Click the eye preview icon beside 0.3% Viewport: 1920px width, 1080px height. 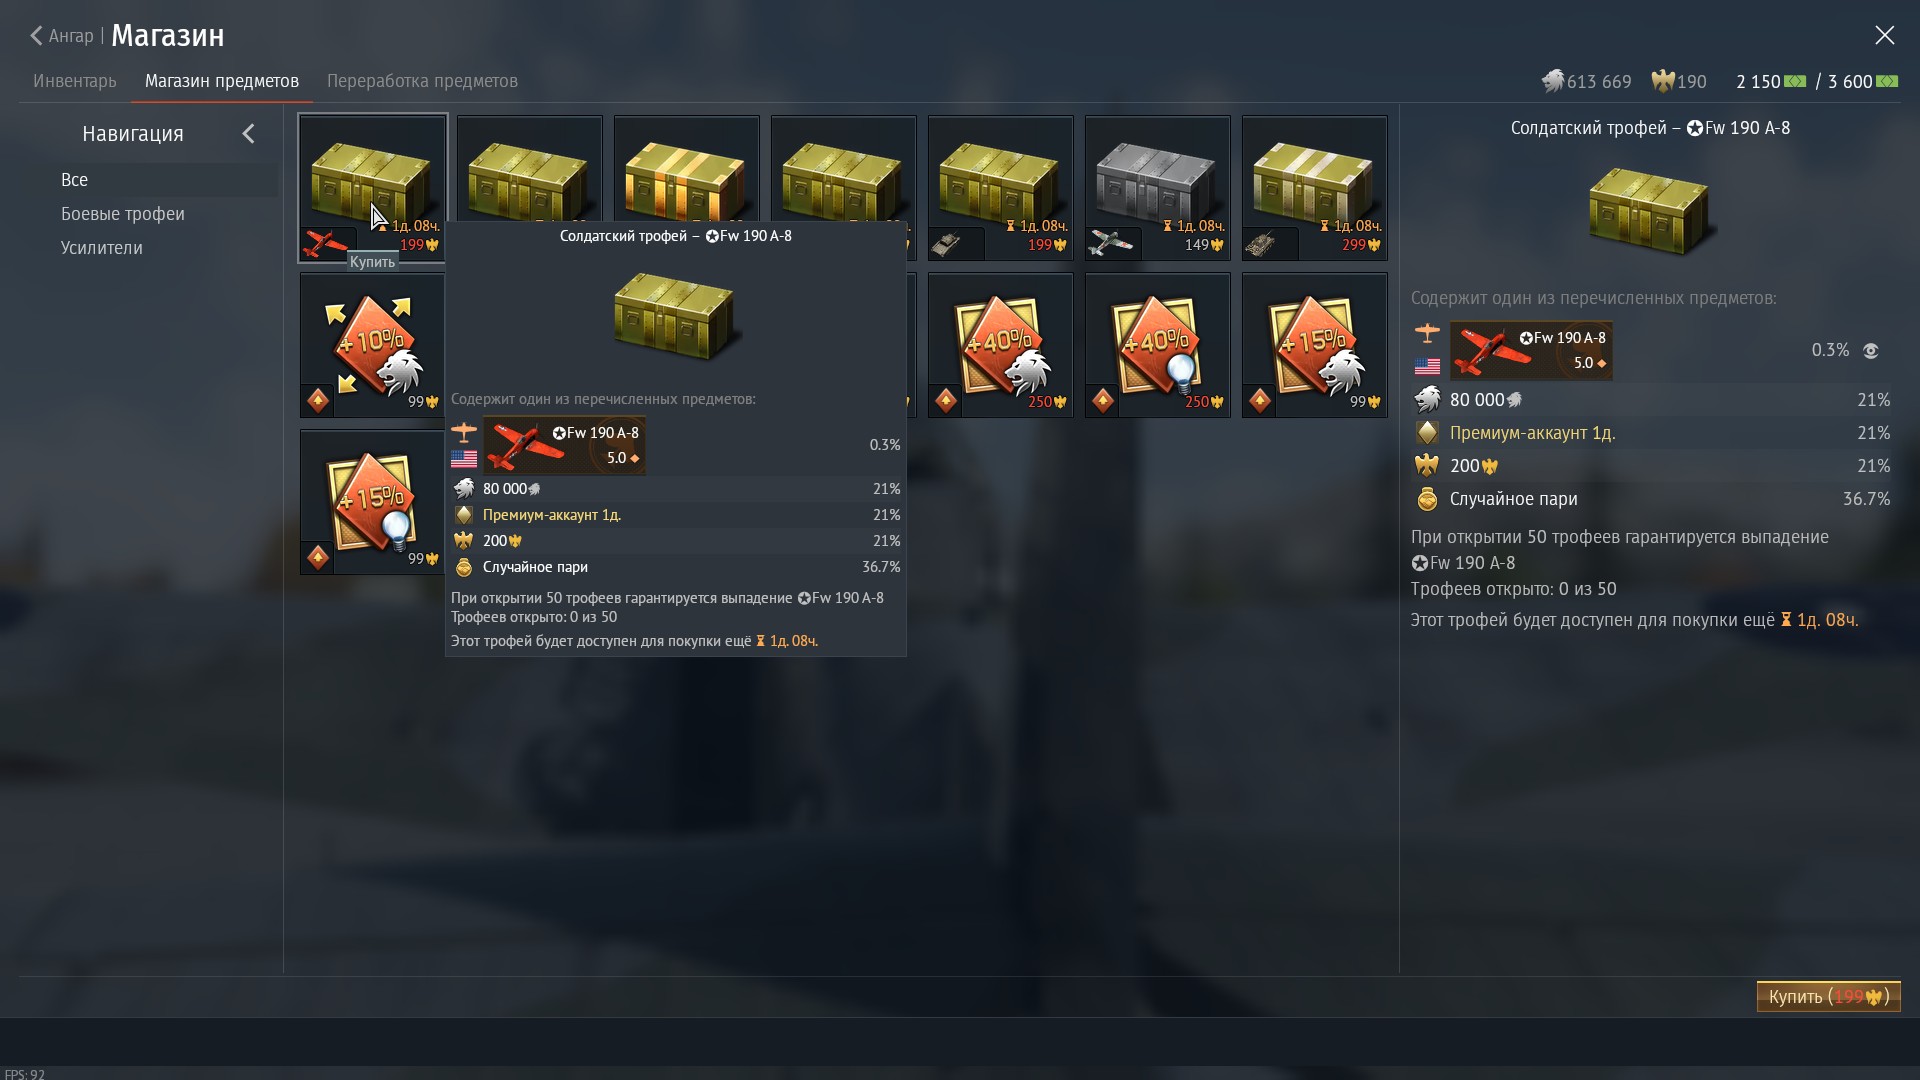pyautogui.click(x=1870, y=351)
